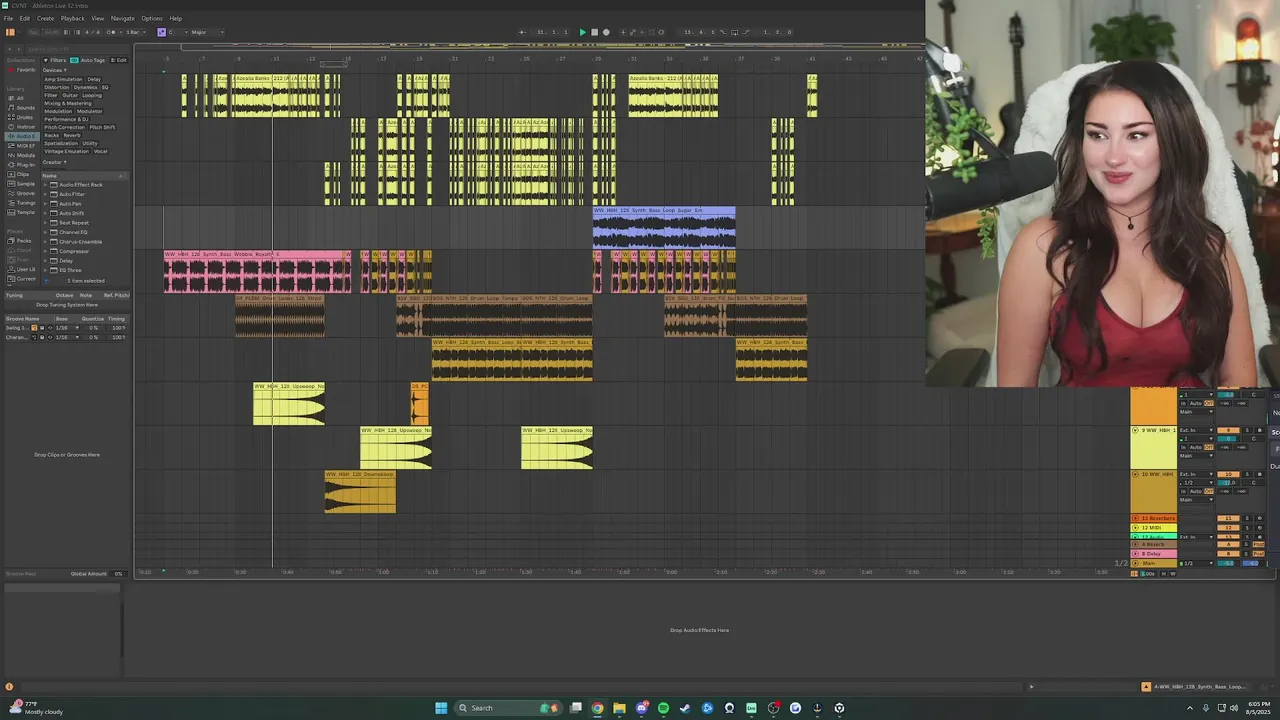Open Packs under Places
Image resolution: width=1280 pixels, height=720 pixels.
click(20, 241)
